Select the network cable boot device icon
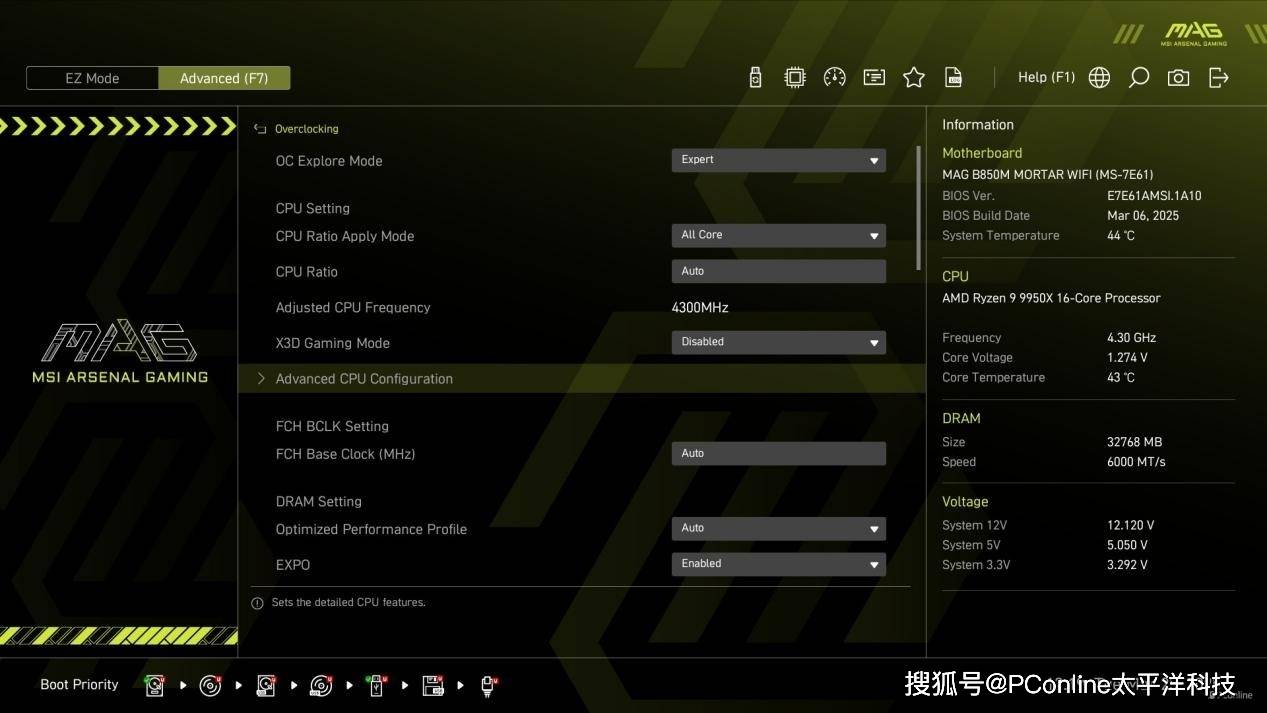 (489, 685)
